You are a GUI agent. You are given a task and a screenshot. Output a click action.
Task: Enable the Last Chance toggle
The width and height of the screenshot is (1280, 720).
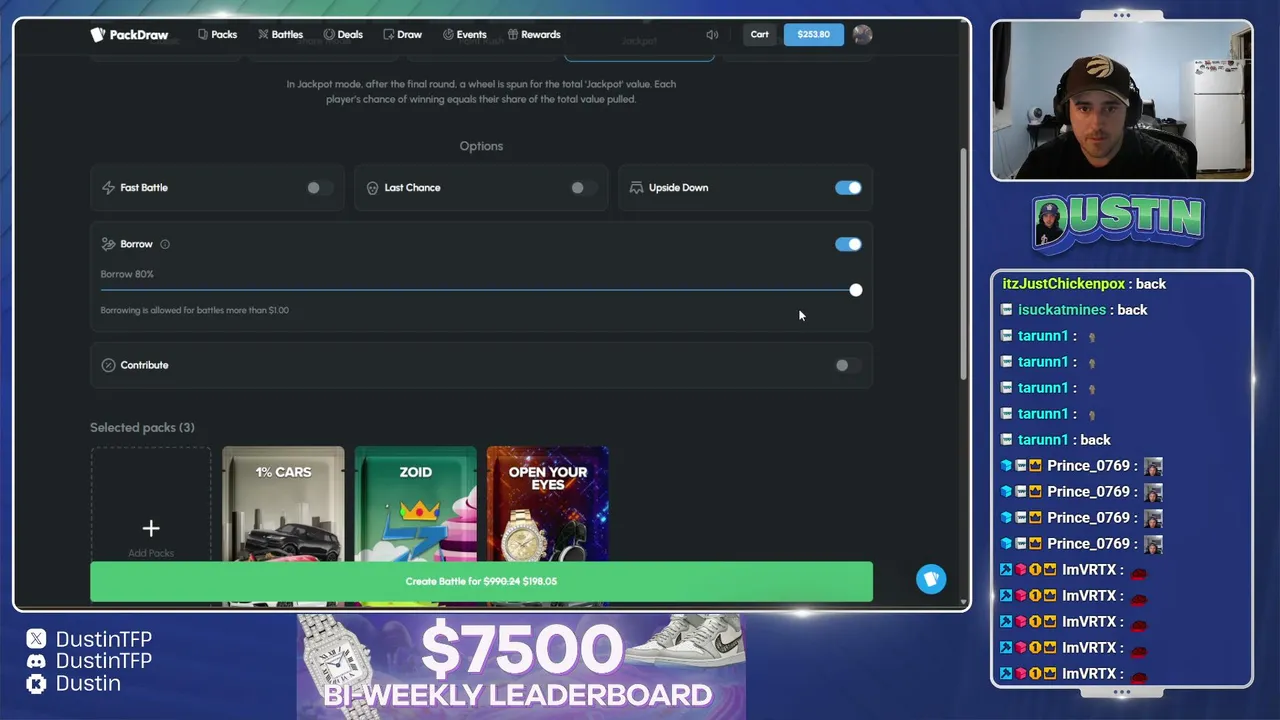point(583,188)
